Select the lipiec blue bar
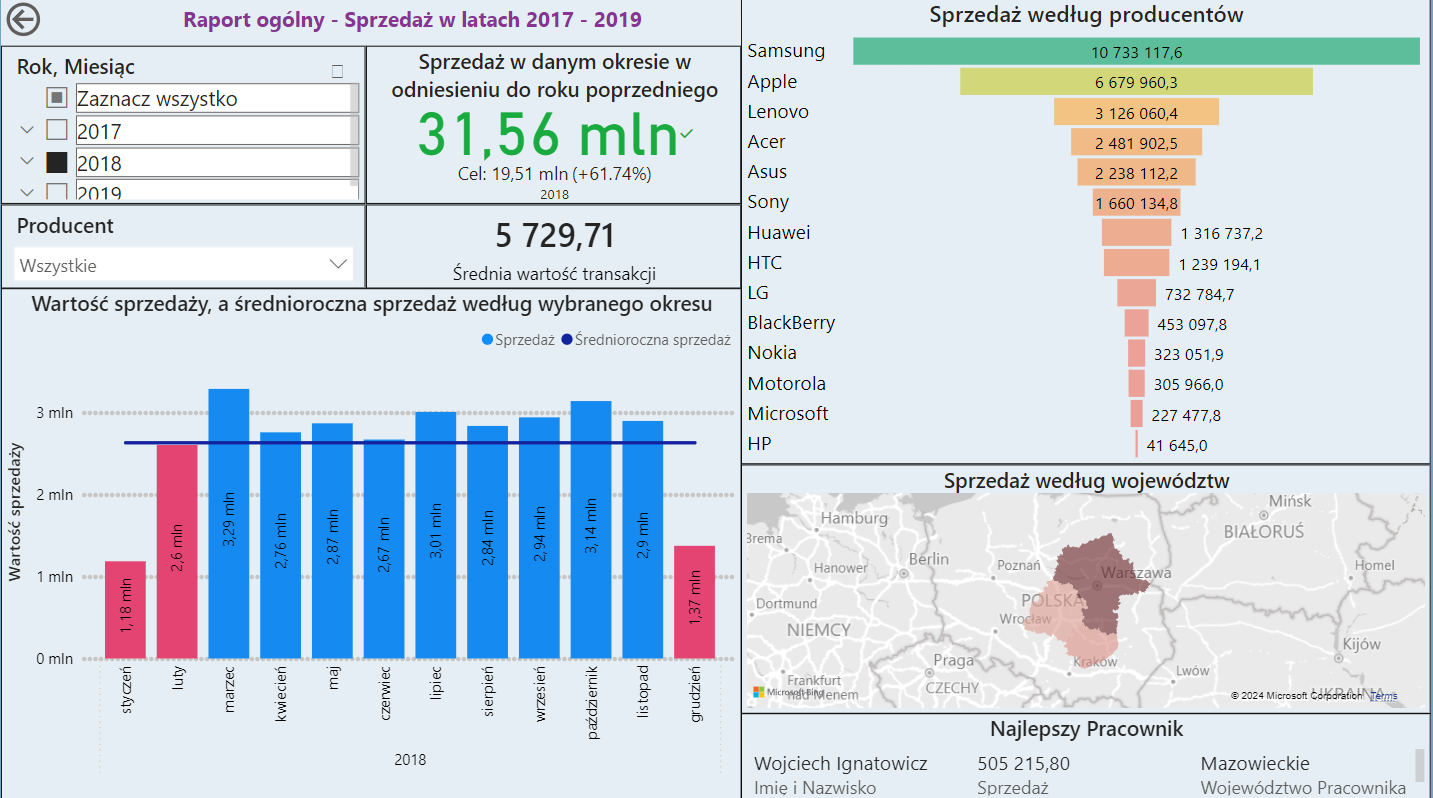The height and width of the screenshot is (798, 1433). coord(436,535)
